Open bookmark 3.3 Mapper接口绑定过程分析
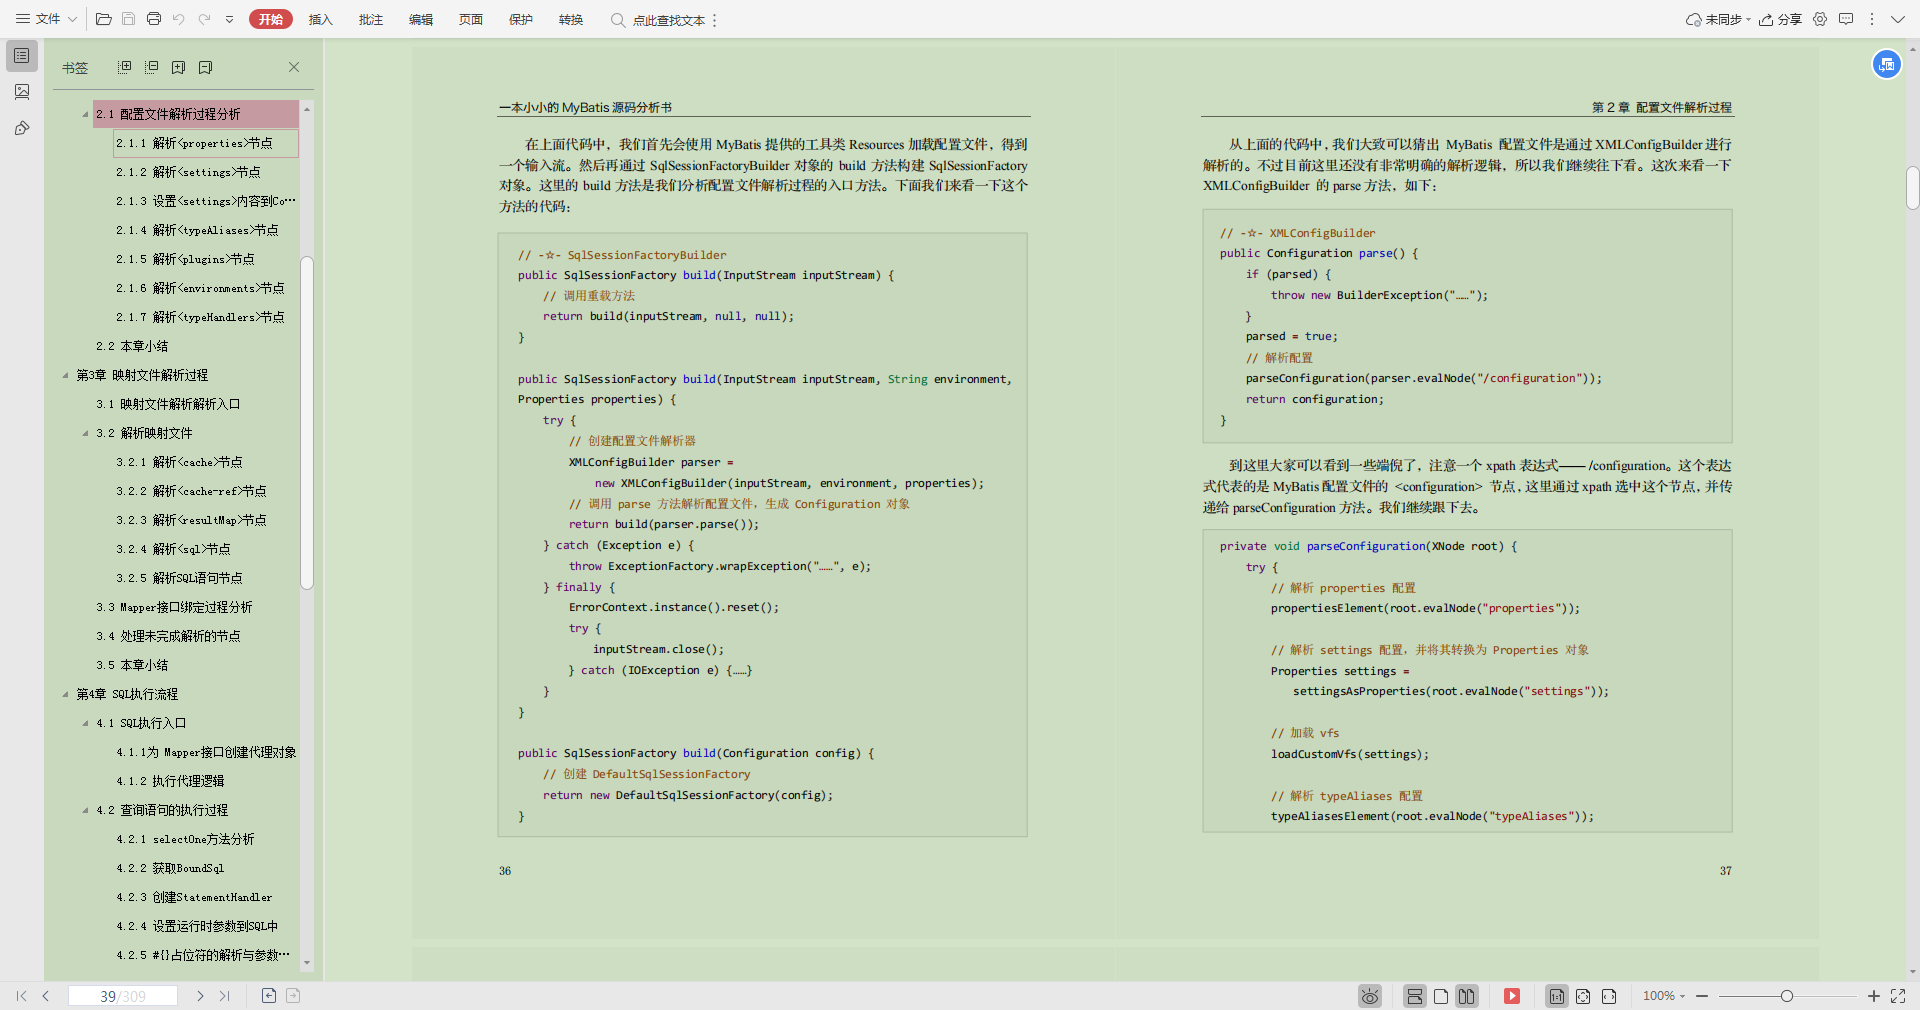The height and width of the screenshot is (1010, 1920). 174,607
